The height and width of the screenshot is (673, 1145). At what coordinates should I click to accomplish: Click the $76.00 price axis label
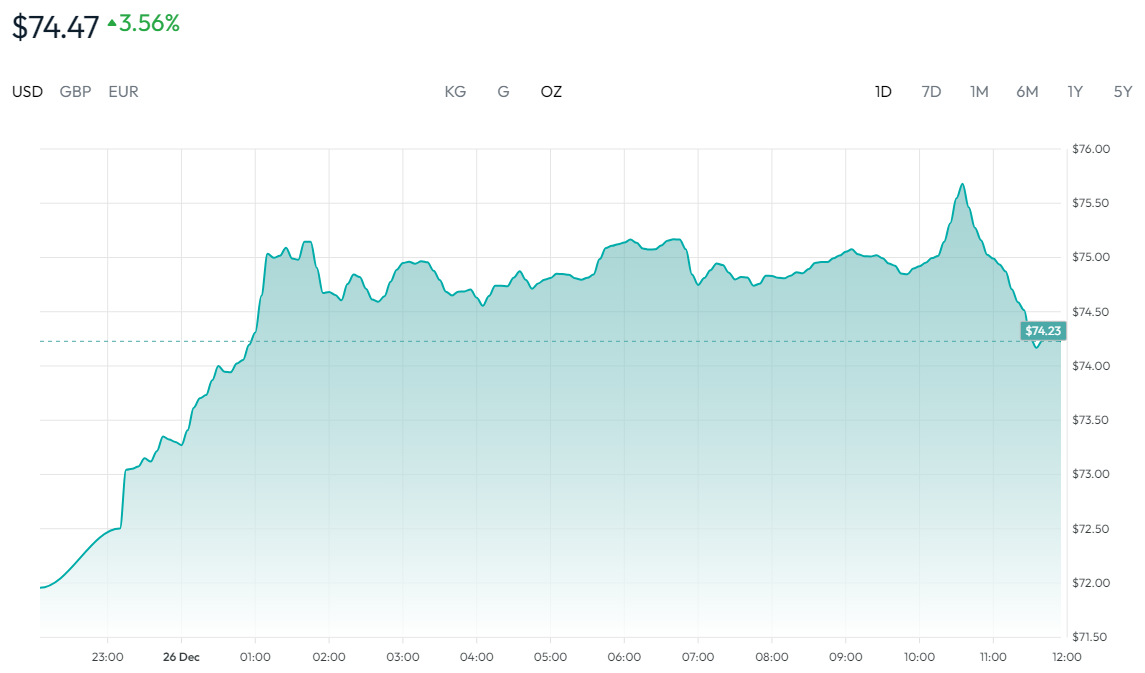[1090, 150]
